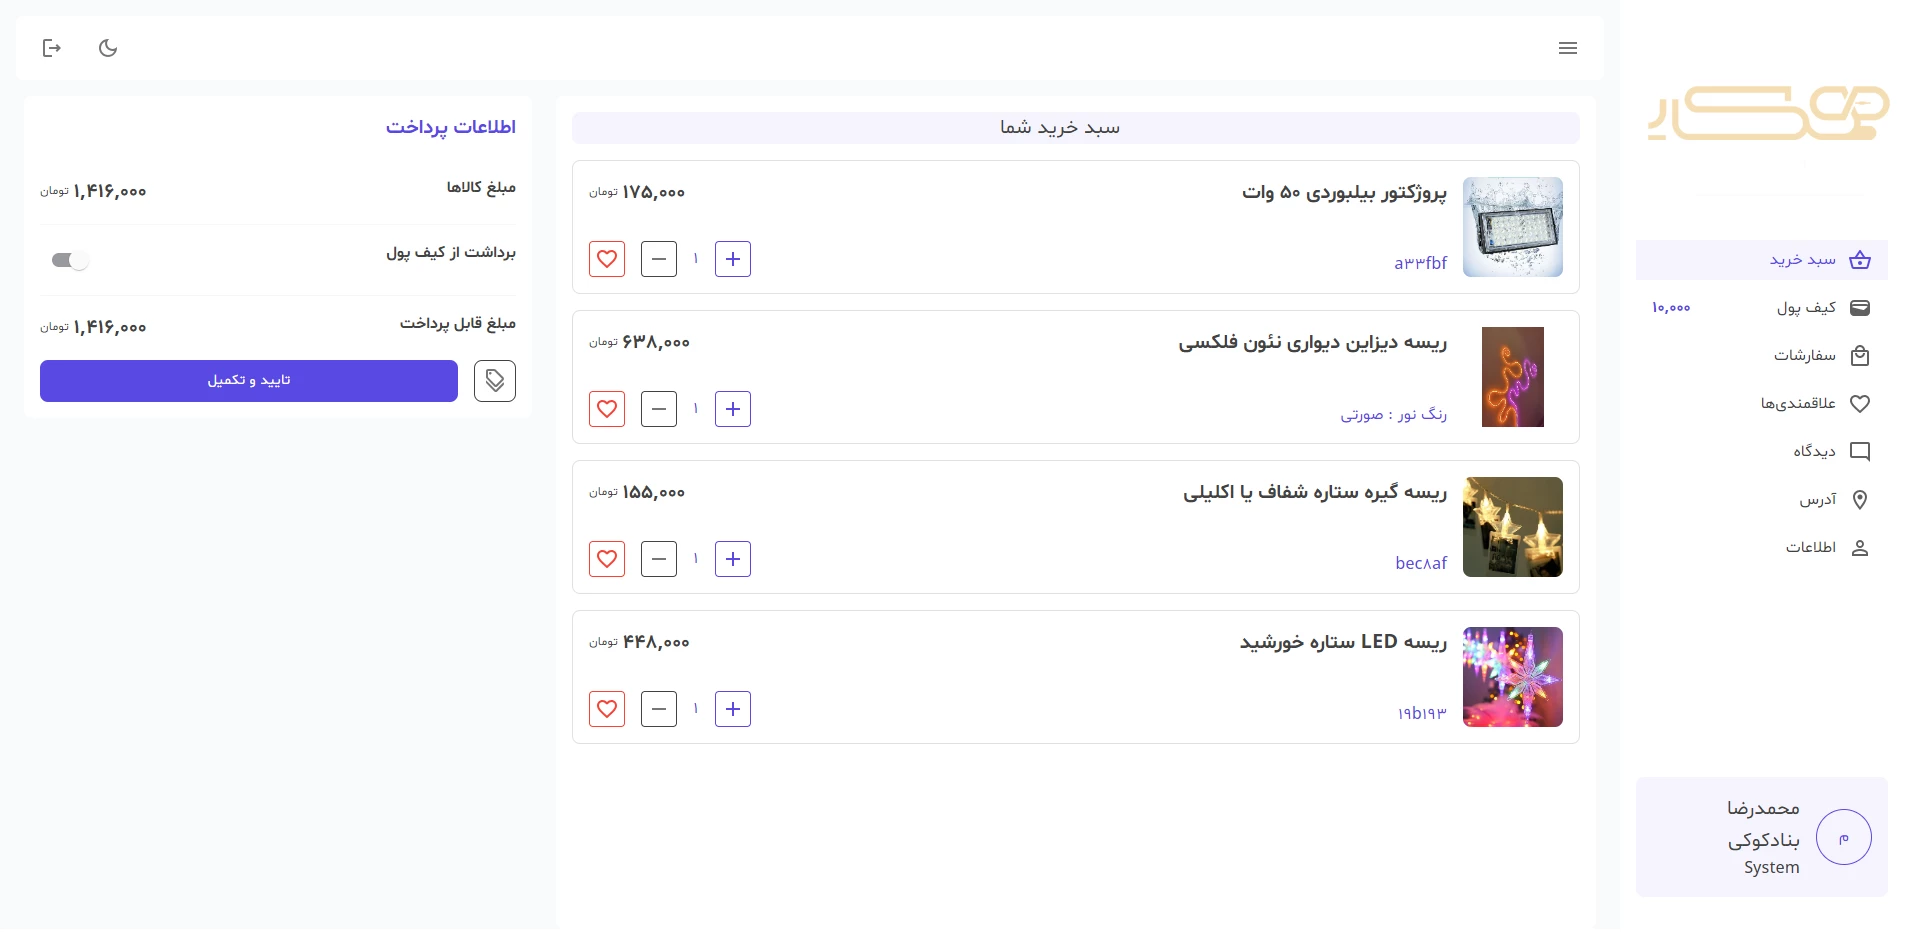1920x945 pixels.
Task: Click the رنگ نور : صورتی attribute
Action: pyautogui.click(x=1393, y=414)
